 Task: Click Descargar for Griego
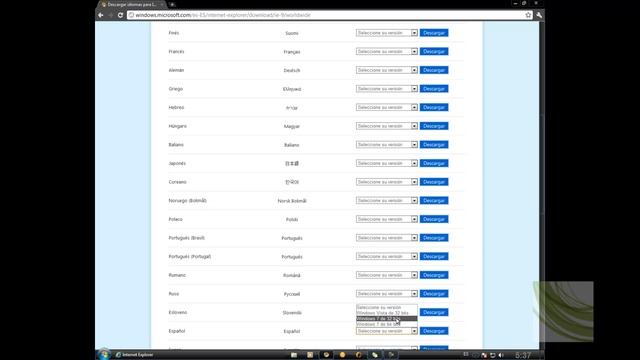point(434,89)
